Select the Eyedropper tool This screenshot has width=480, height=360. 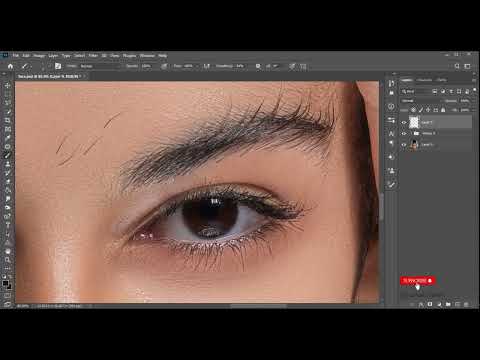coord(7,137)
